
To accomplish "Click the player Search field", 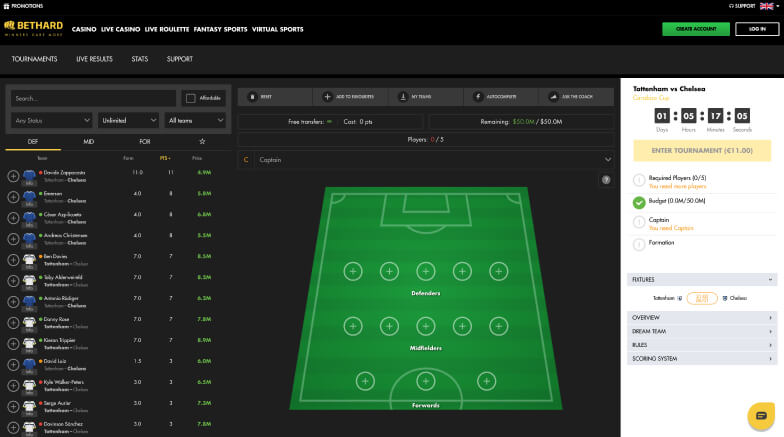I will [x=94, y=98].
